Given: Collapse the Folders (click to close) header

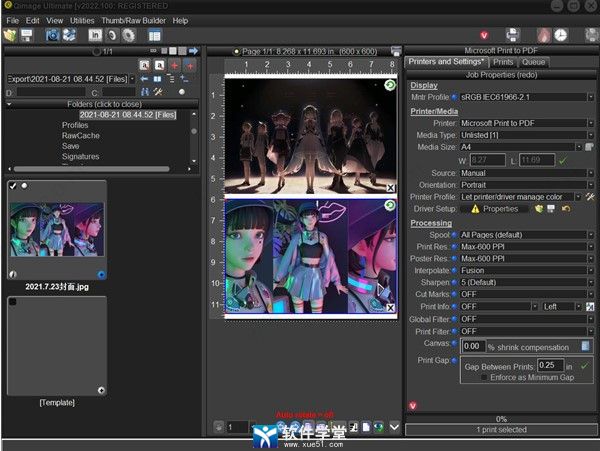Looking at the screenshot, I should click(x=102, y=104).
